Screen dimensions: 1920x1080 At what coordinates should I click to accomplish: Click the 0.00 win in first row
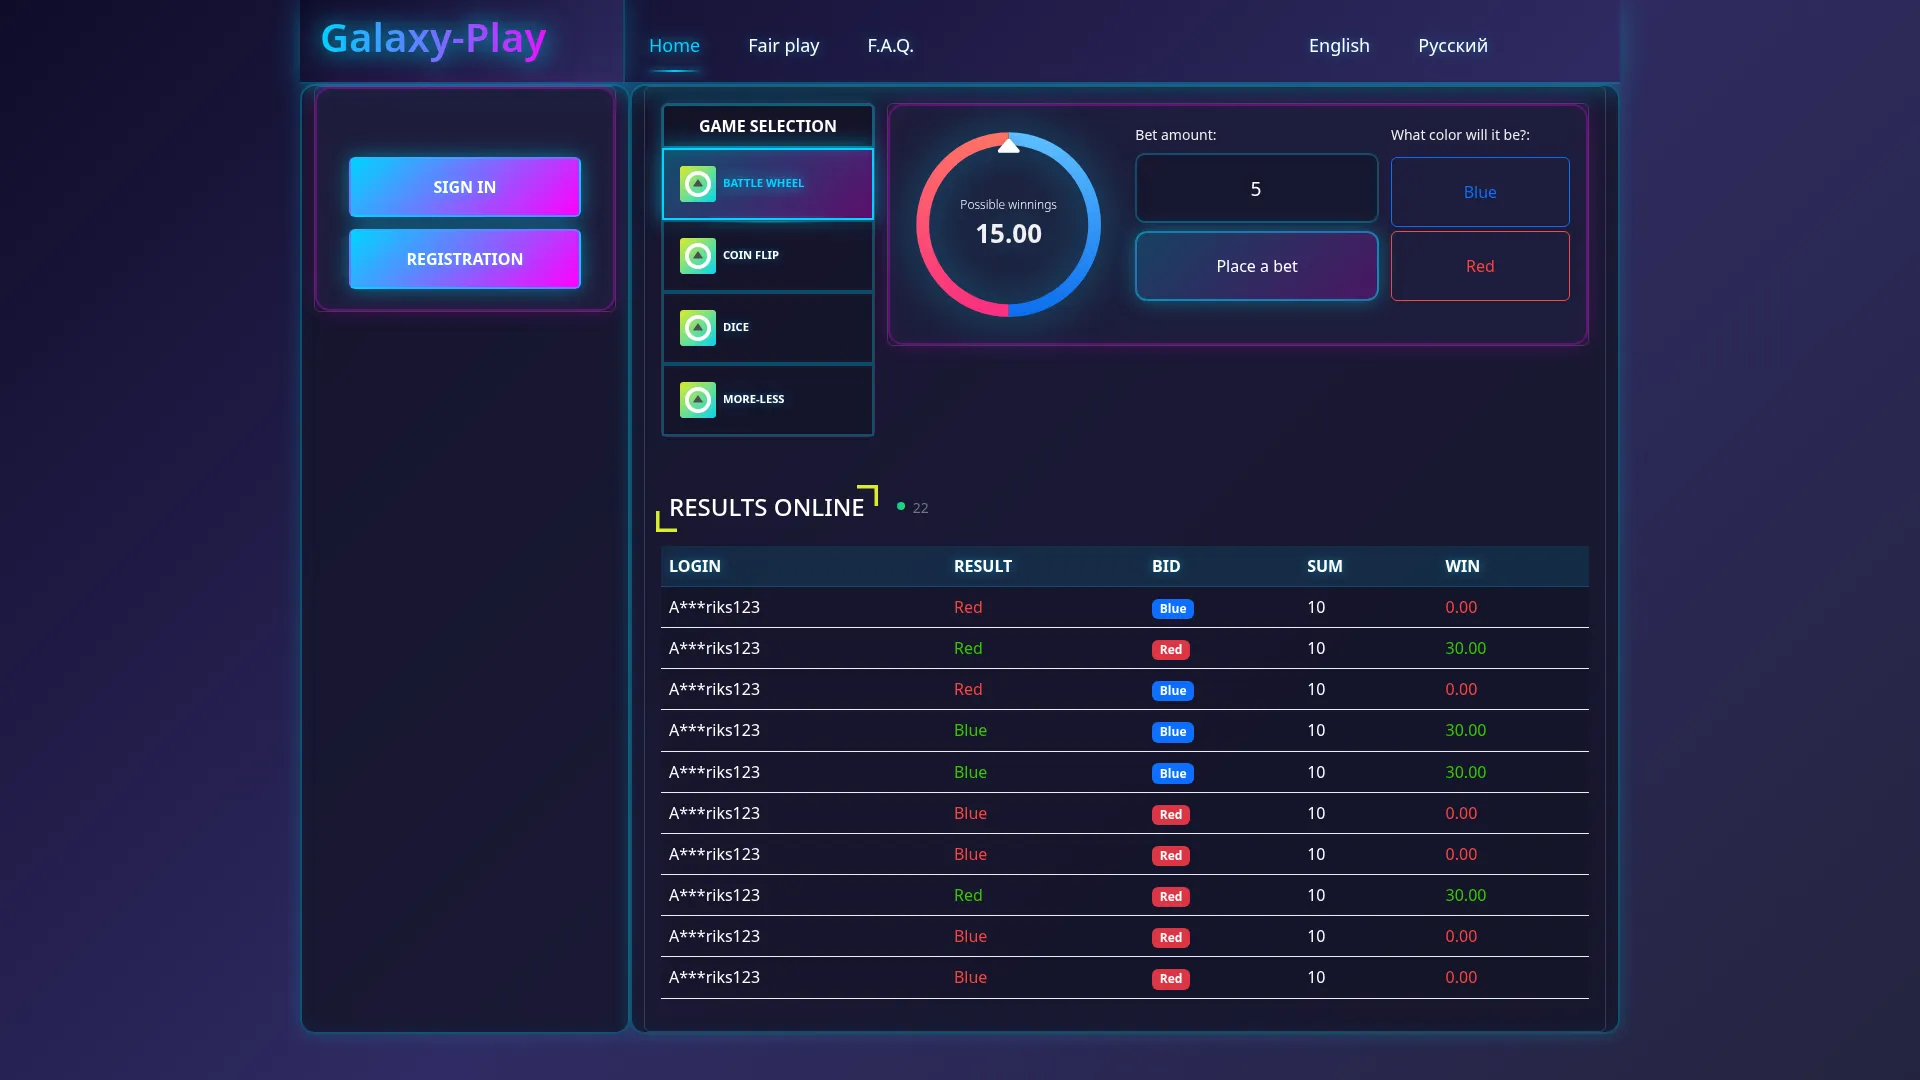click(1461, 607)
